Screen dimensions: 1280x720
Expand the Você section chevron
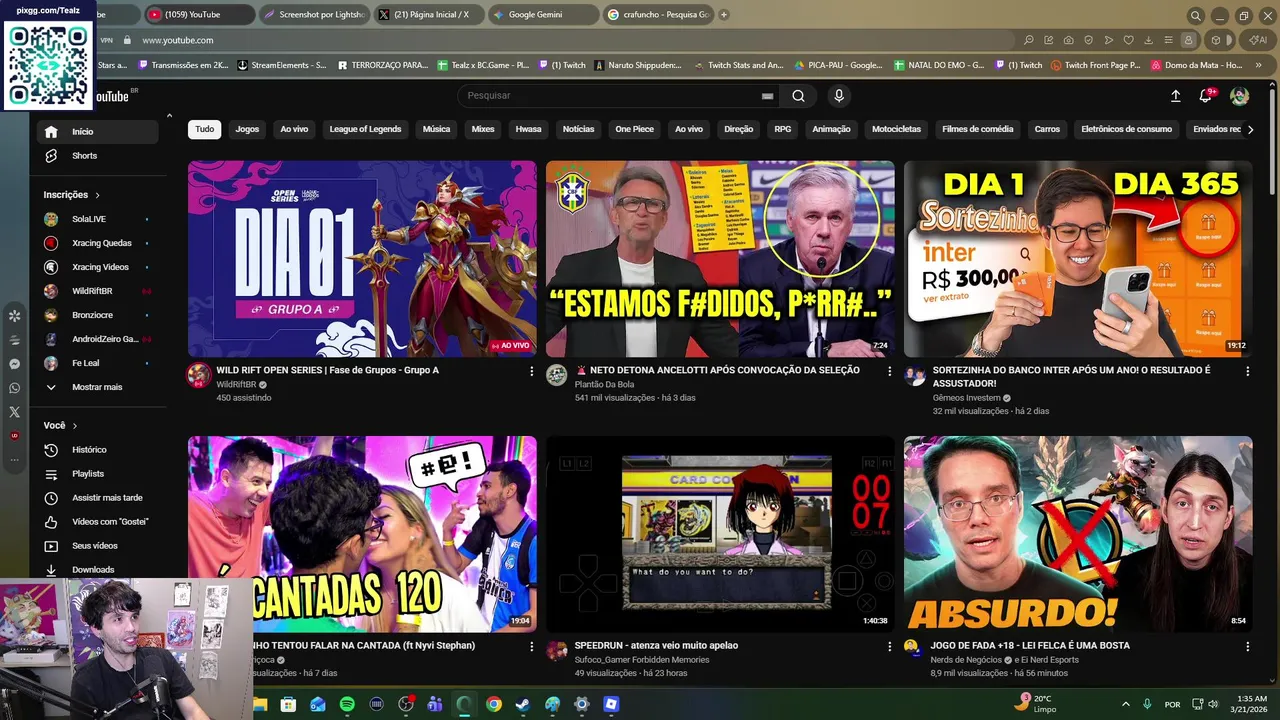(x=74, y=426)
